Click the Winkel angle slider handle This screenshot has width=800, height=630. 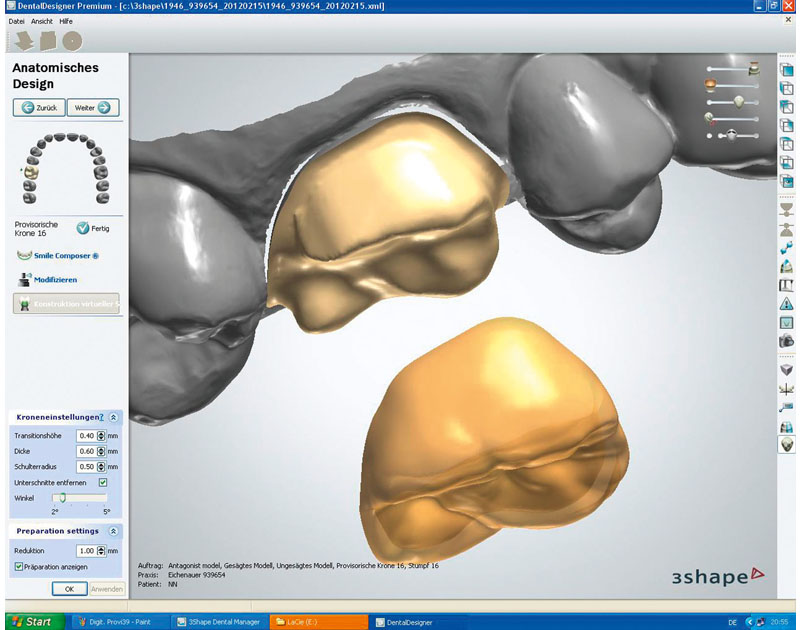click(62, 497)
